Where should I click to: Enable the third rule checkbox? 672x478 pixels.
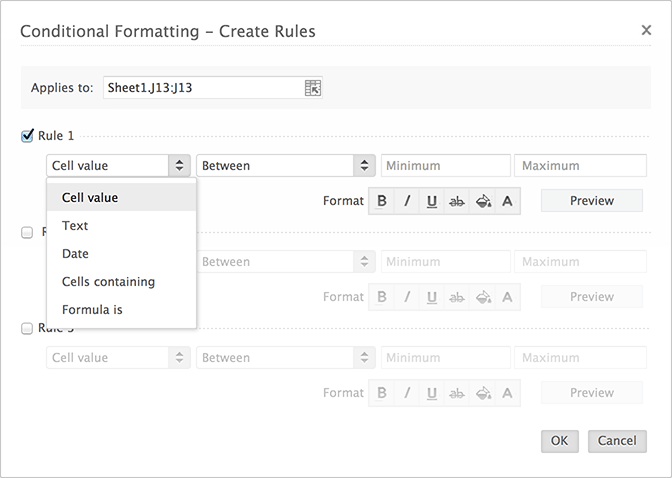pyautogui.click(x=28, y=328)
